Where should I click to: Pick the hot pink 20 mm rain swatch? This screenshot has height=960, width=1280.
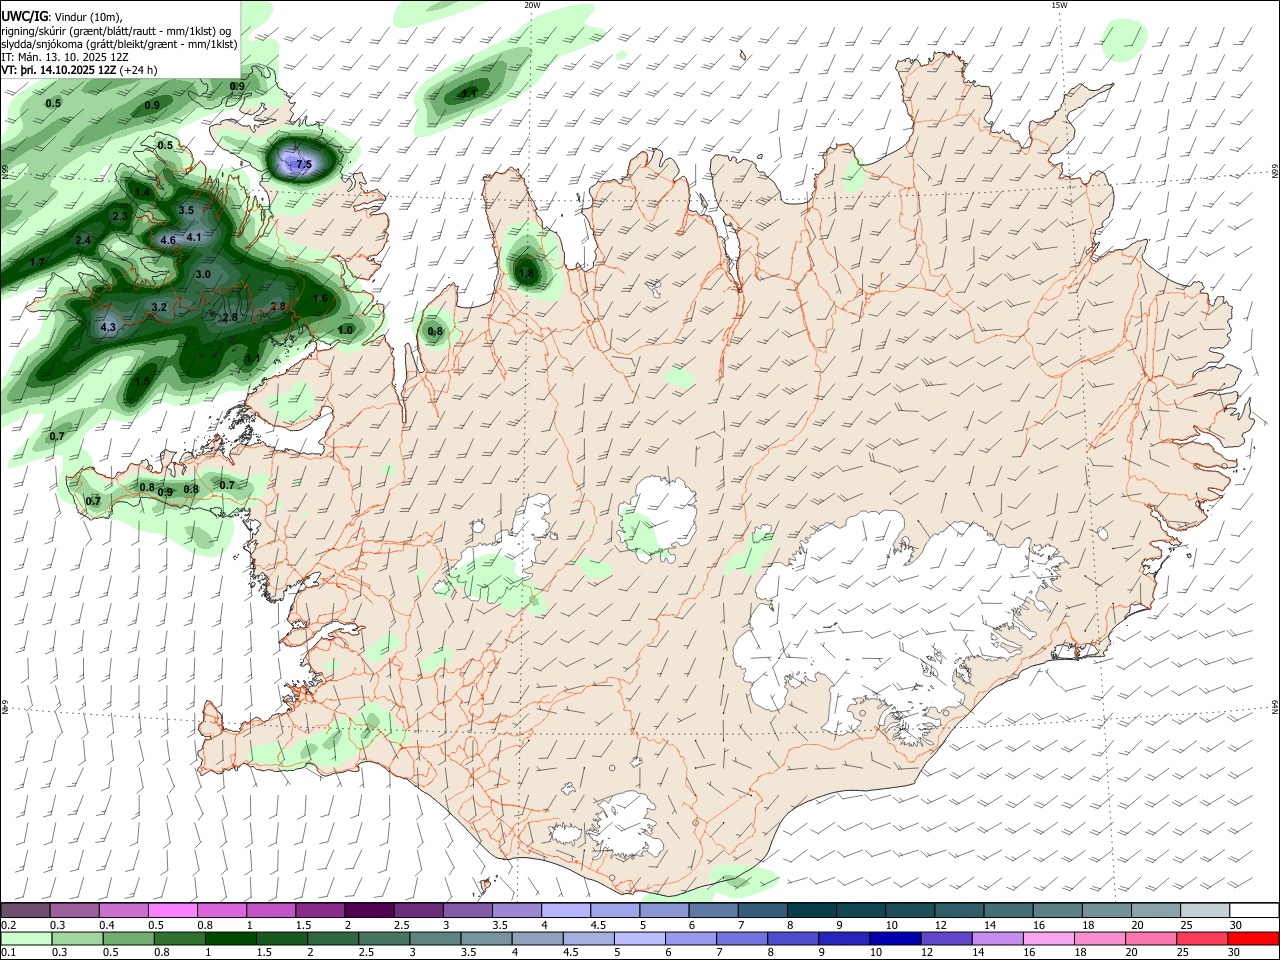pos(1149,938)
